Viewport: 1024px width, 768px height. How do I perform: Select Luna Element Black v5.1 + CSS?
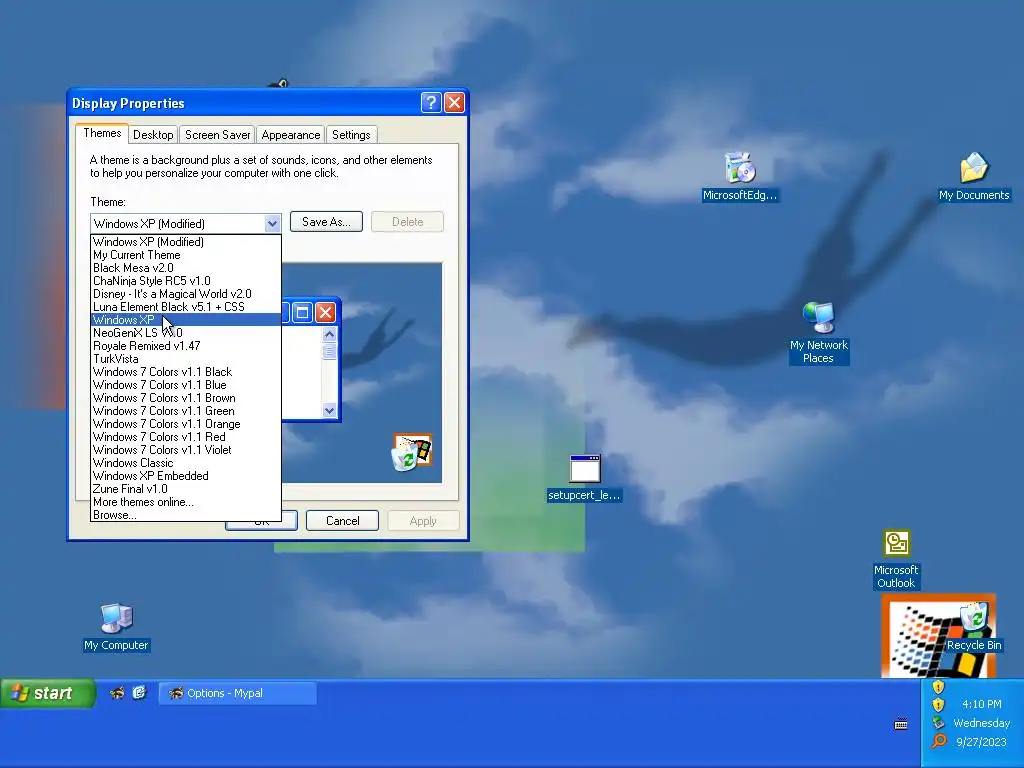(x=185, y=307)
